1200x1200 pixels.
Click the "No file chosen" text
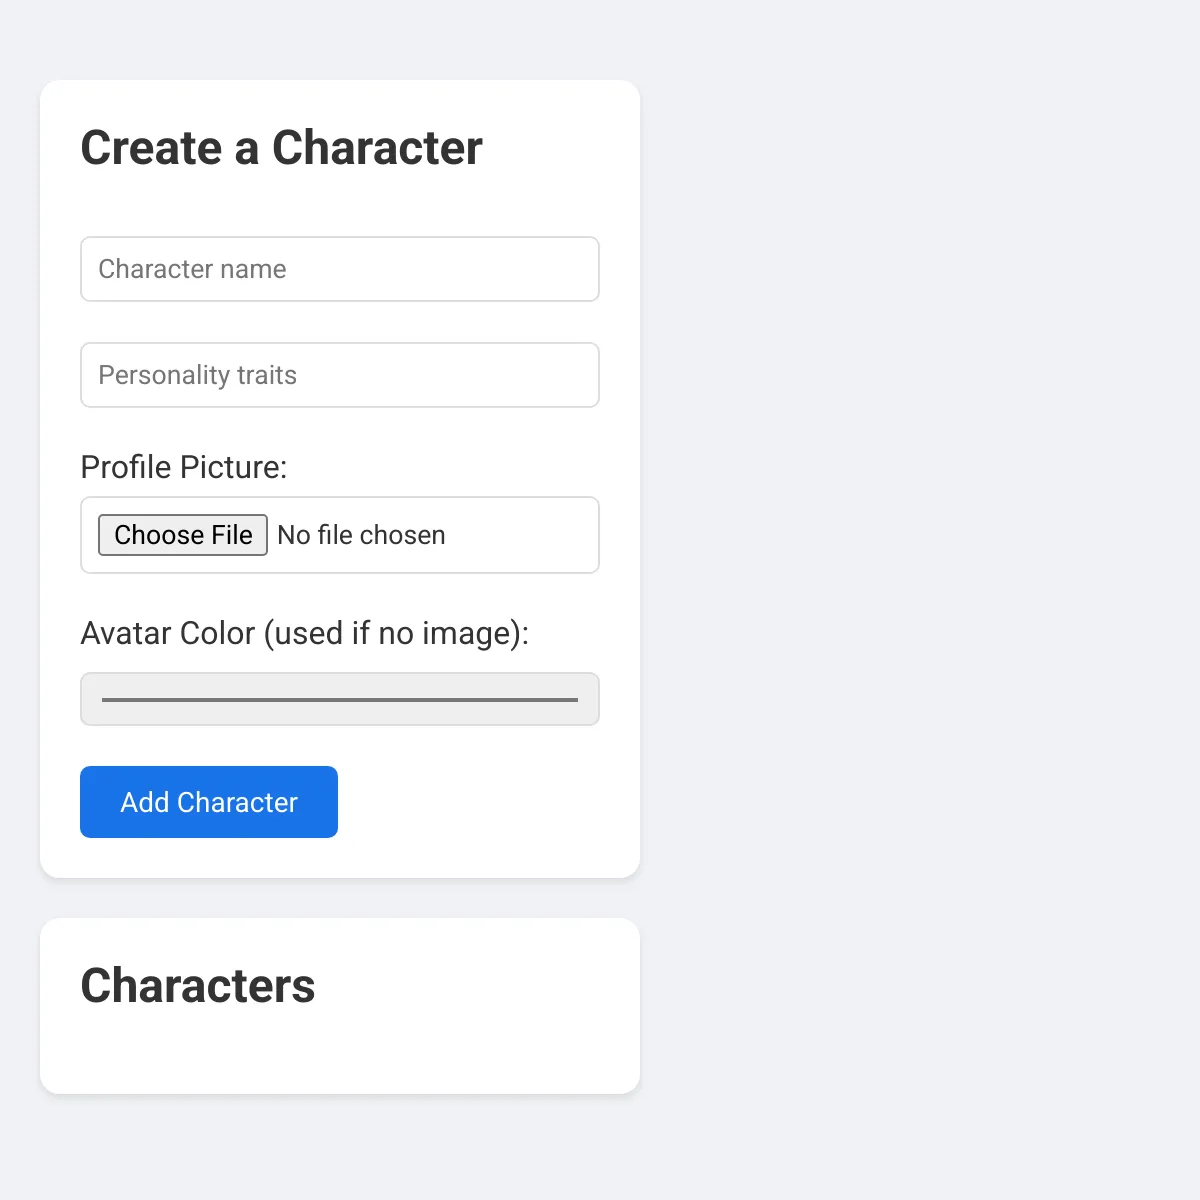pos(361,535)
